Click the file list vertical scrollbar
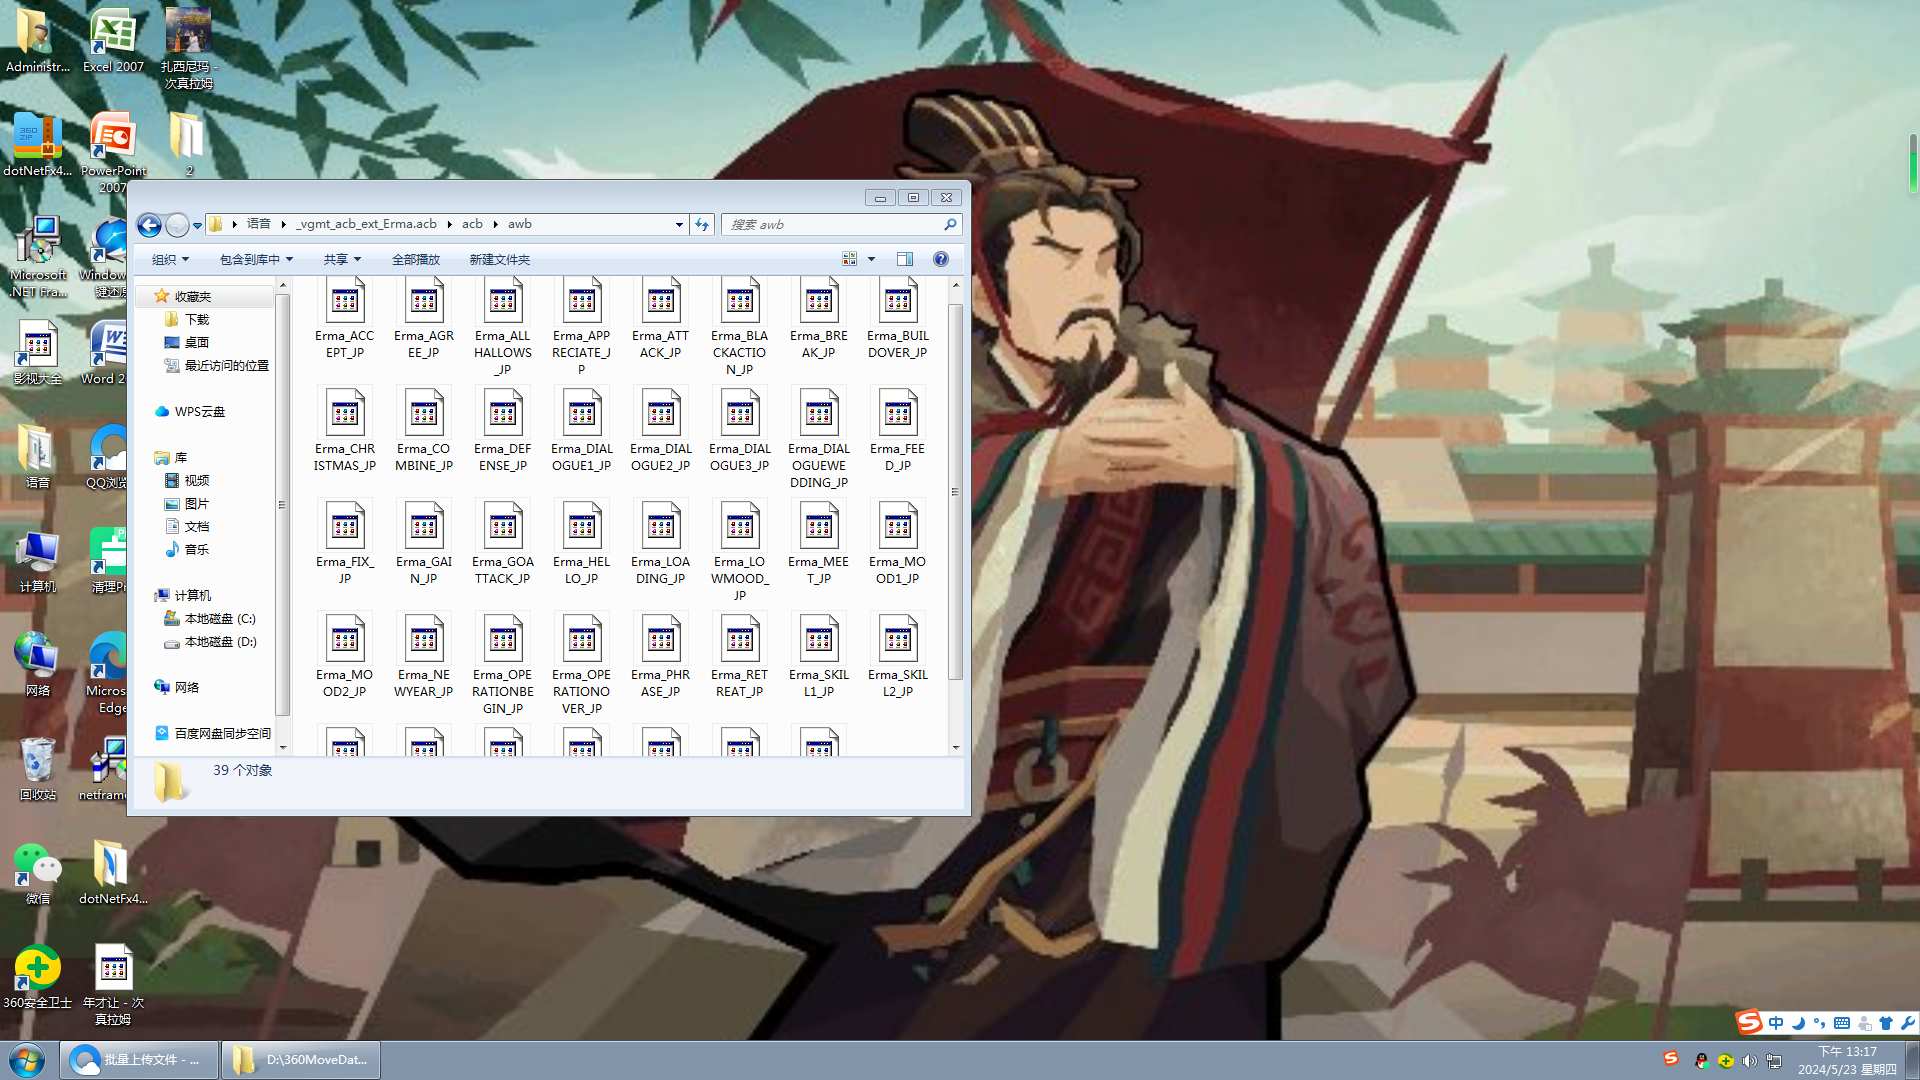Image resolution: width=1920 pixels, height=1080 pixels. pos(956,492)
